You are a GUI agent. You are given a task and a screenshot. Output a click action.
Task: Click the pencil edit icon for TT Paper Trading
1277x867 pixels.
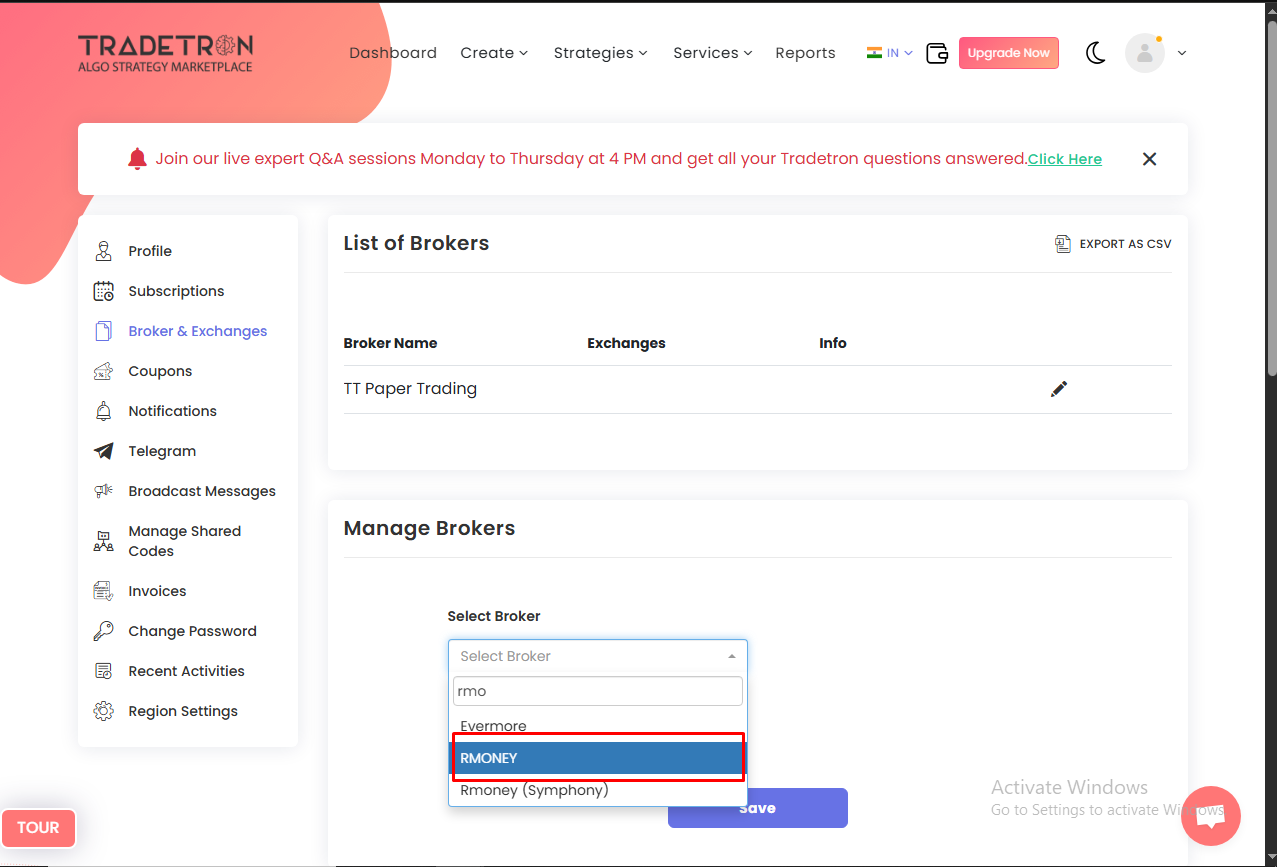point(1059,389)
